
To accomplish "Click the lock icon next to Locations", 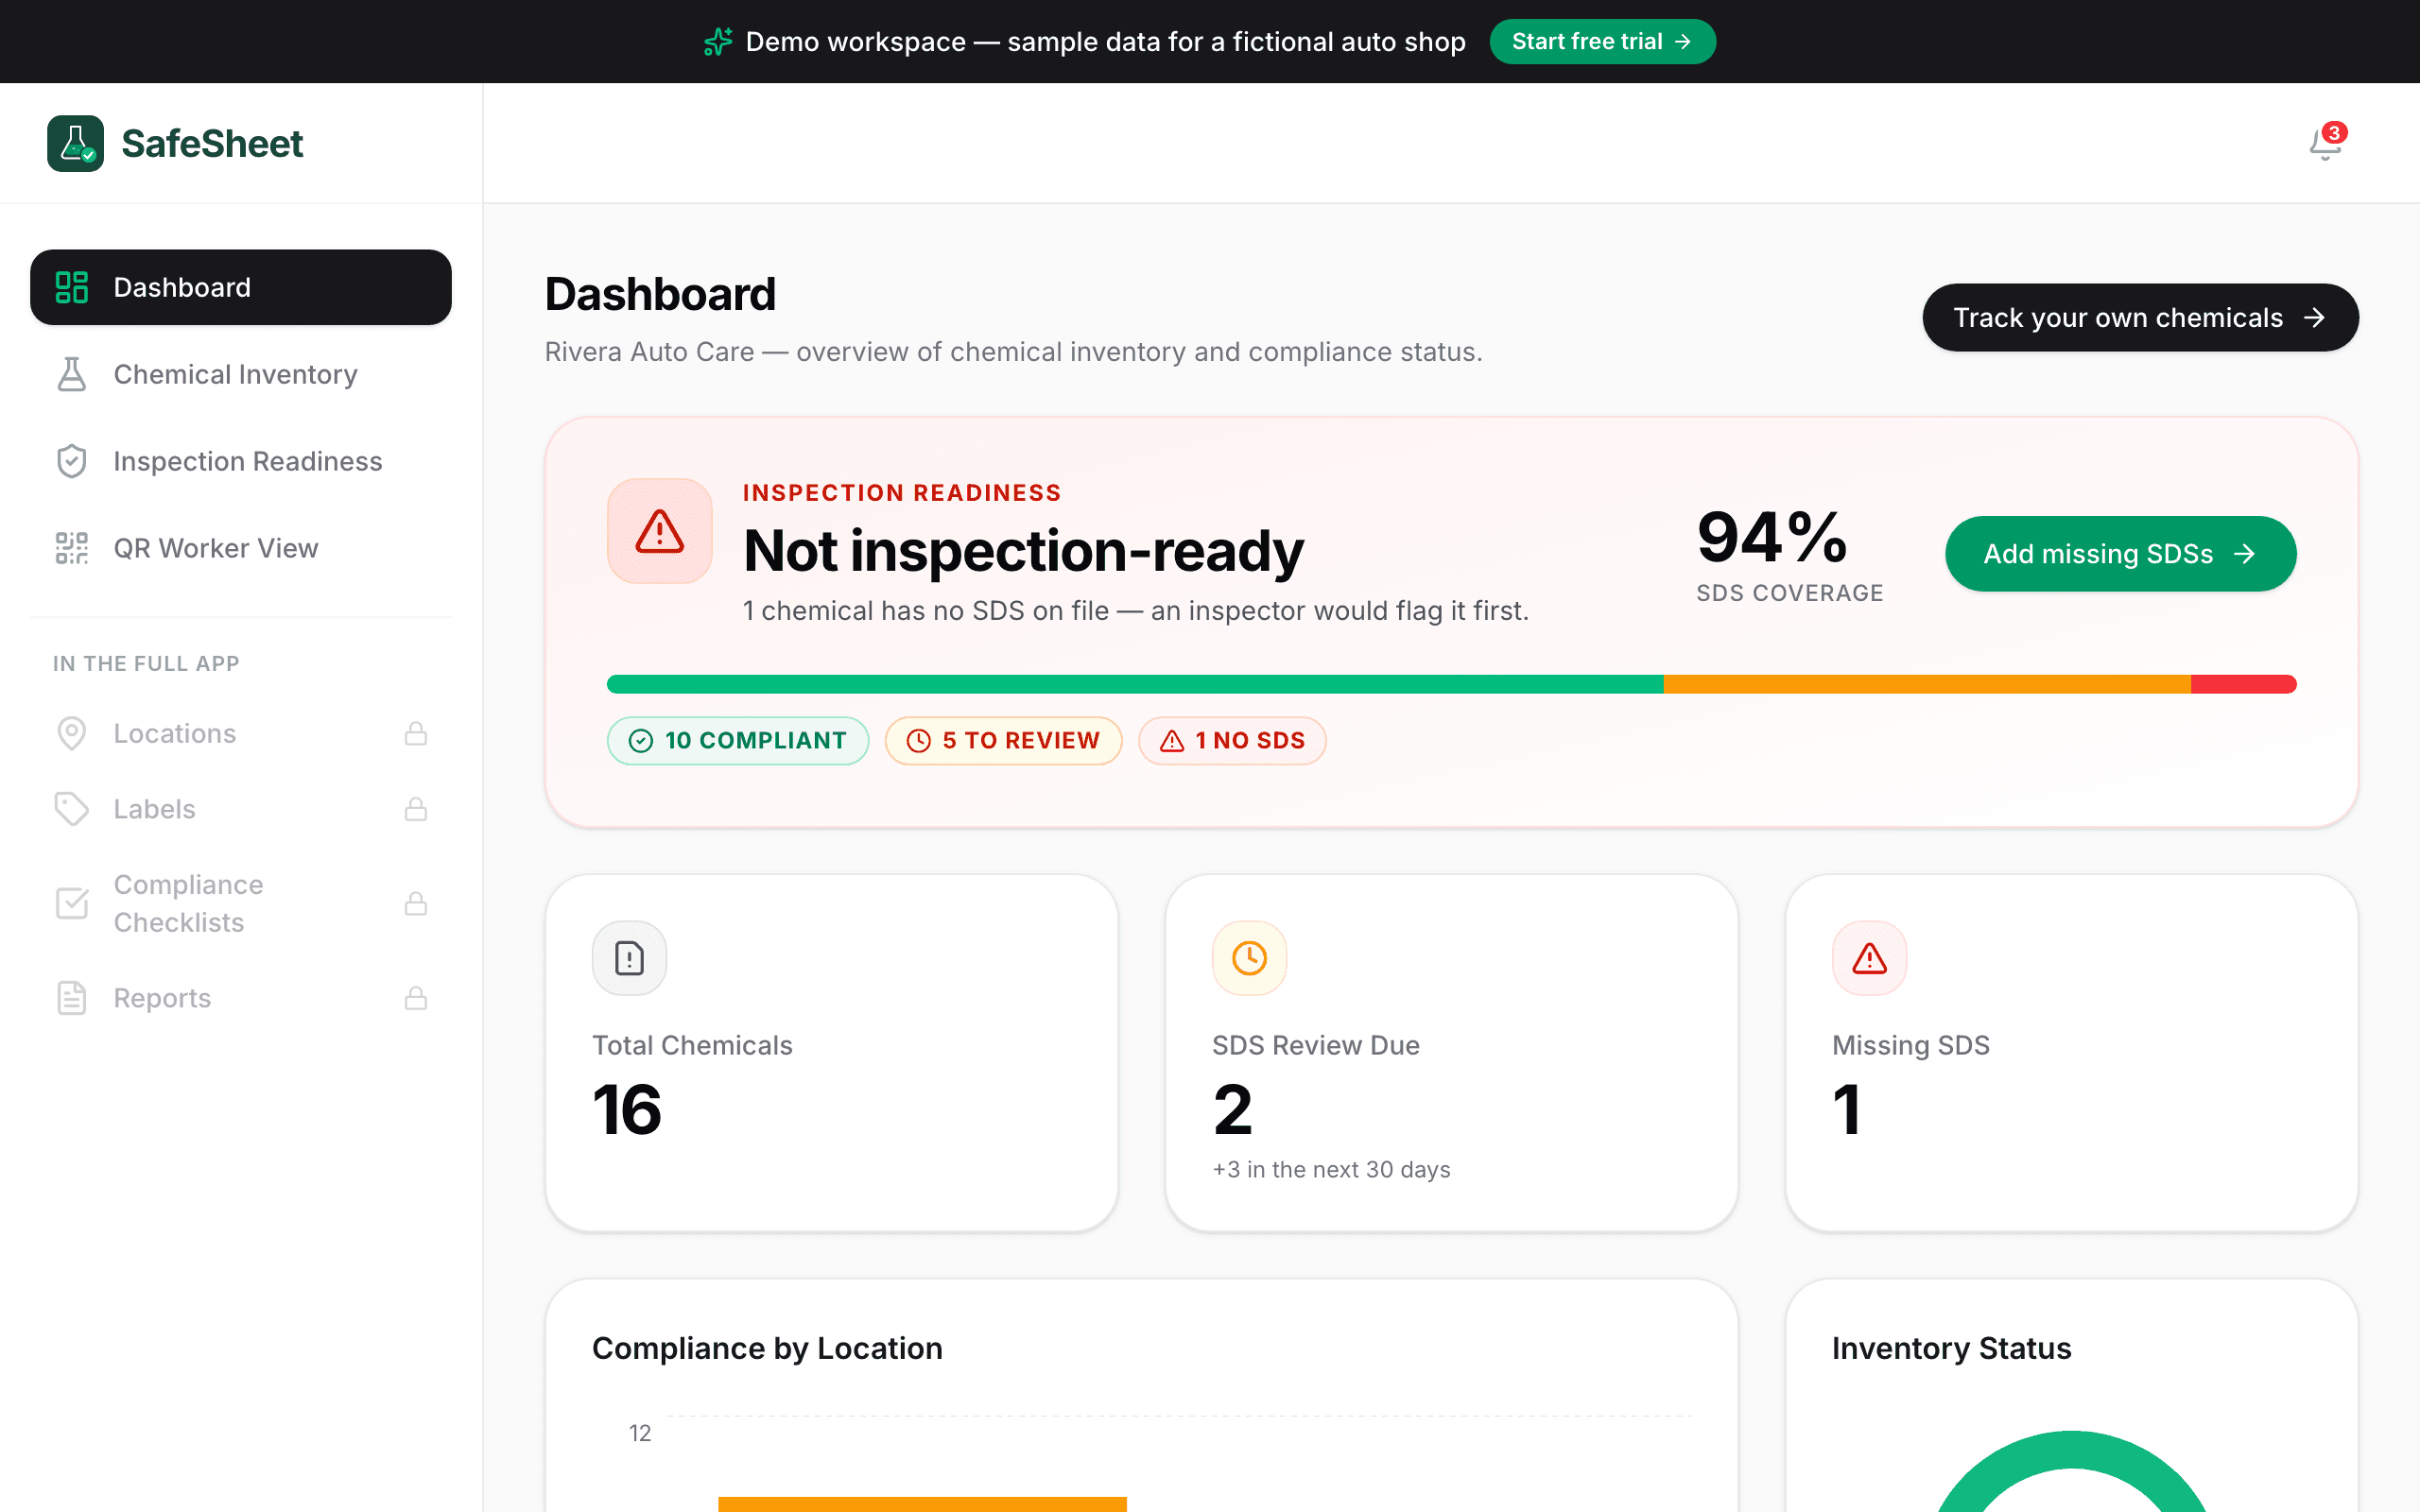I will (x=416, y=734).
